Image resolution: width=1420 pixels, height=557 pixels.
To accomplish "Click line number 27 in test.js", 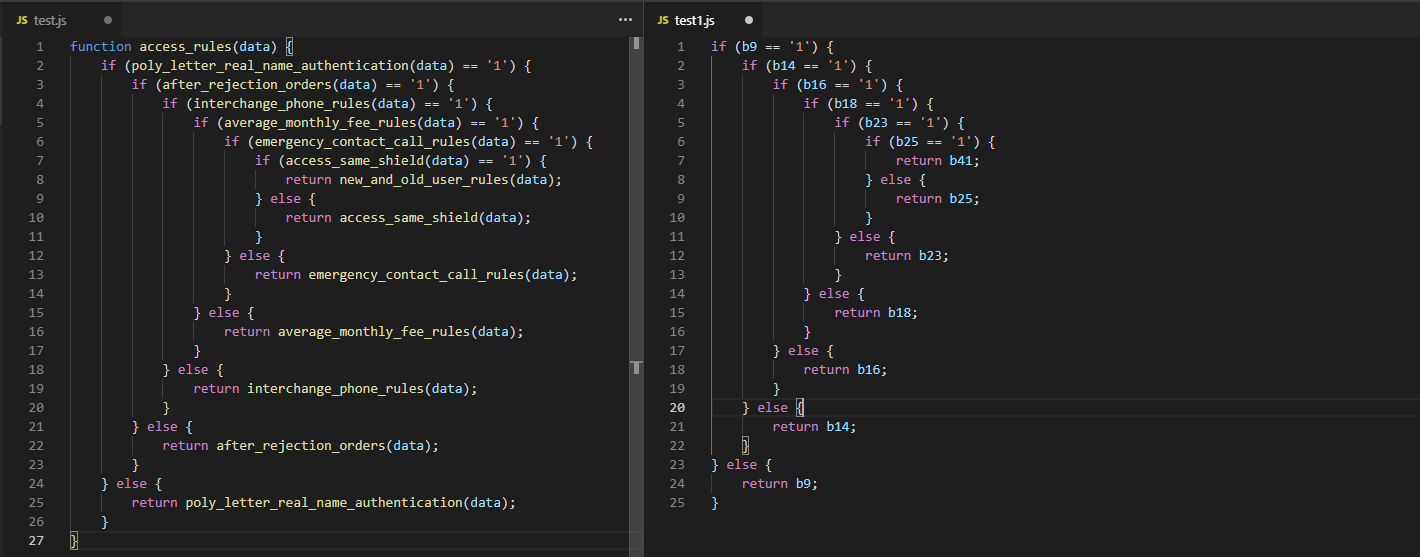I will [x=36, y=541].
